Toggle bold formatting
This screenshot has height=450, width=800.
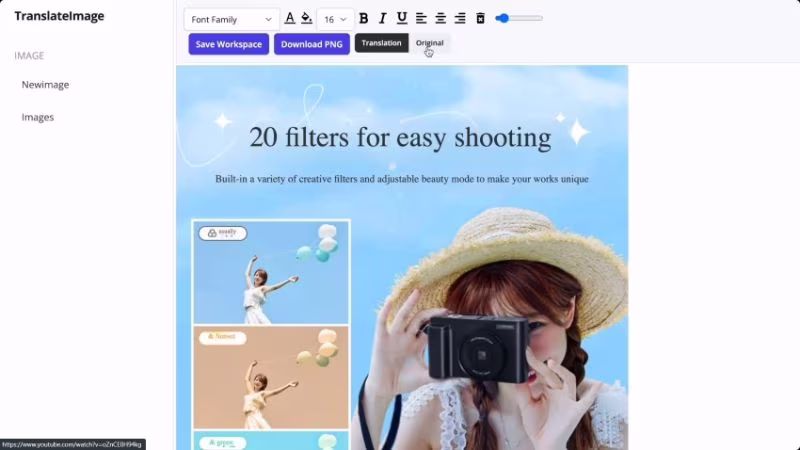[364, 19]
